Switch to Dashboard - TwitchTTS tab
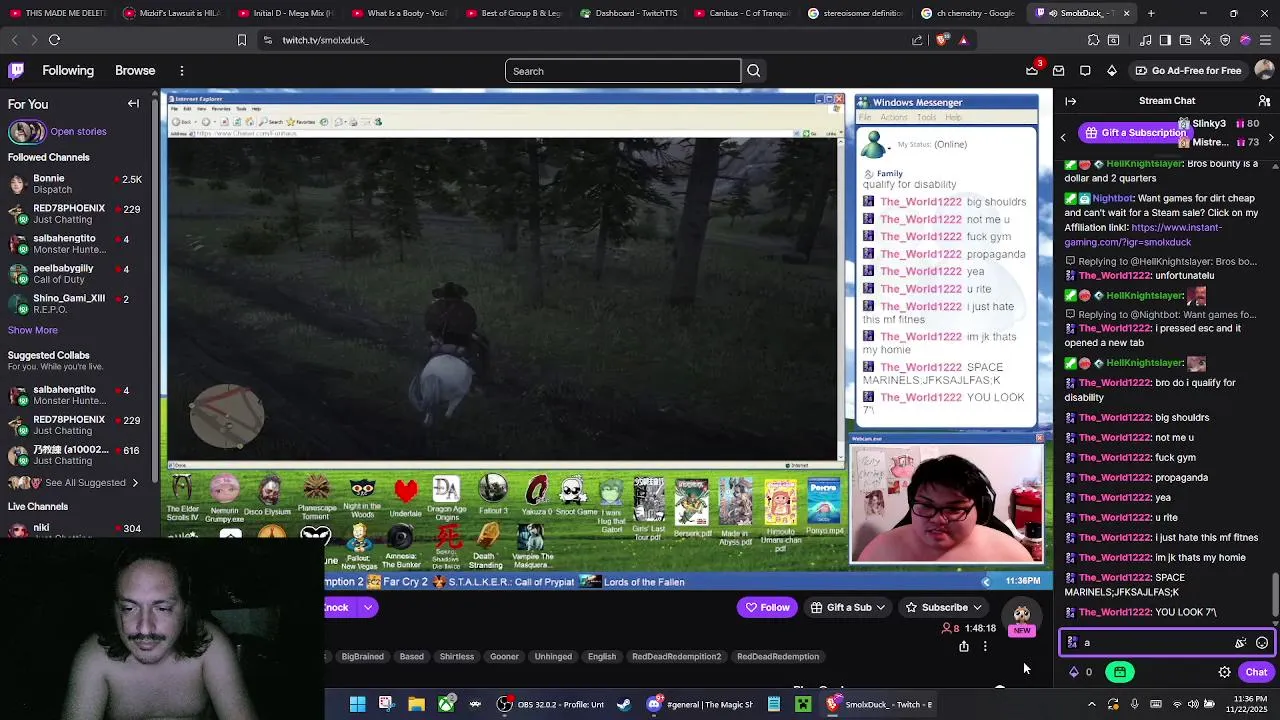The height and width of the screenshot is (720, 1280). [631, 13]
